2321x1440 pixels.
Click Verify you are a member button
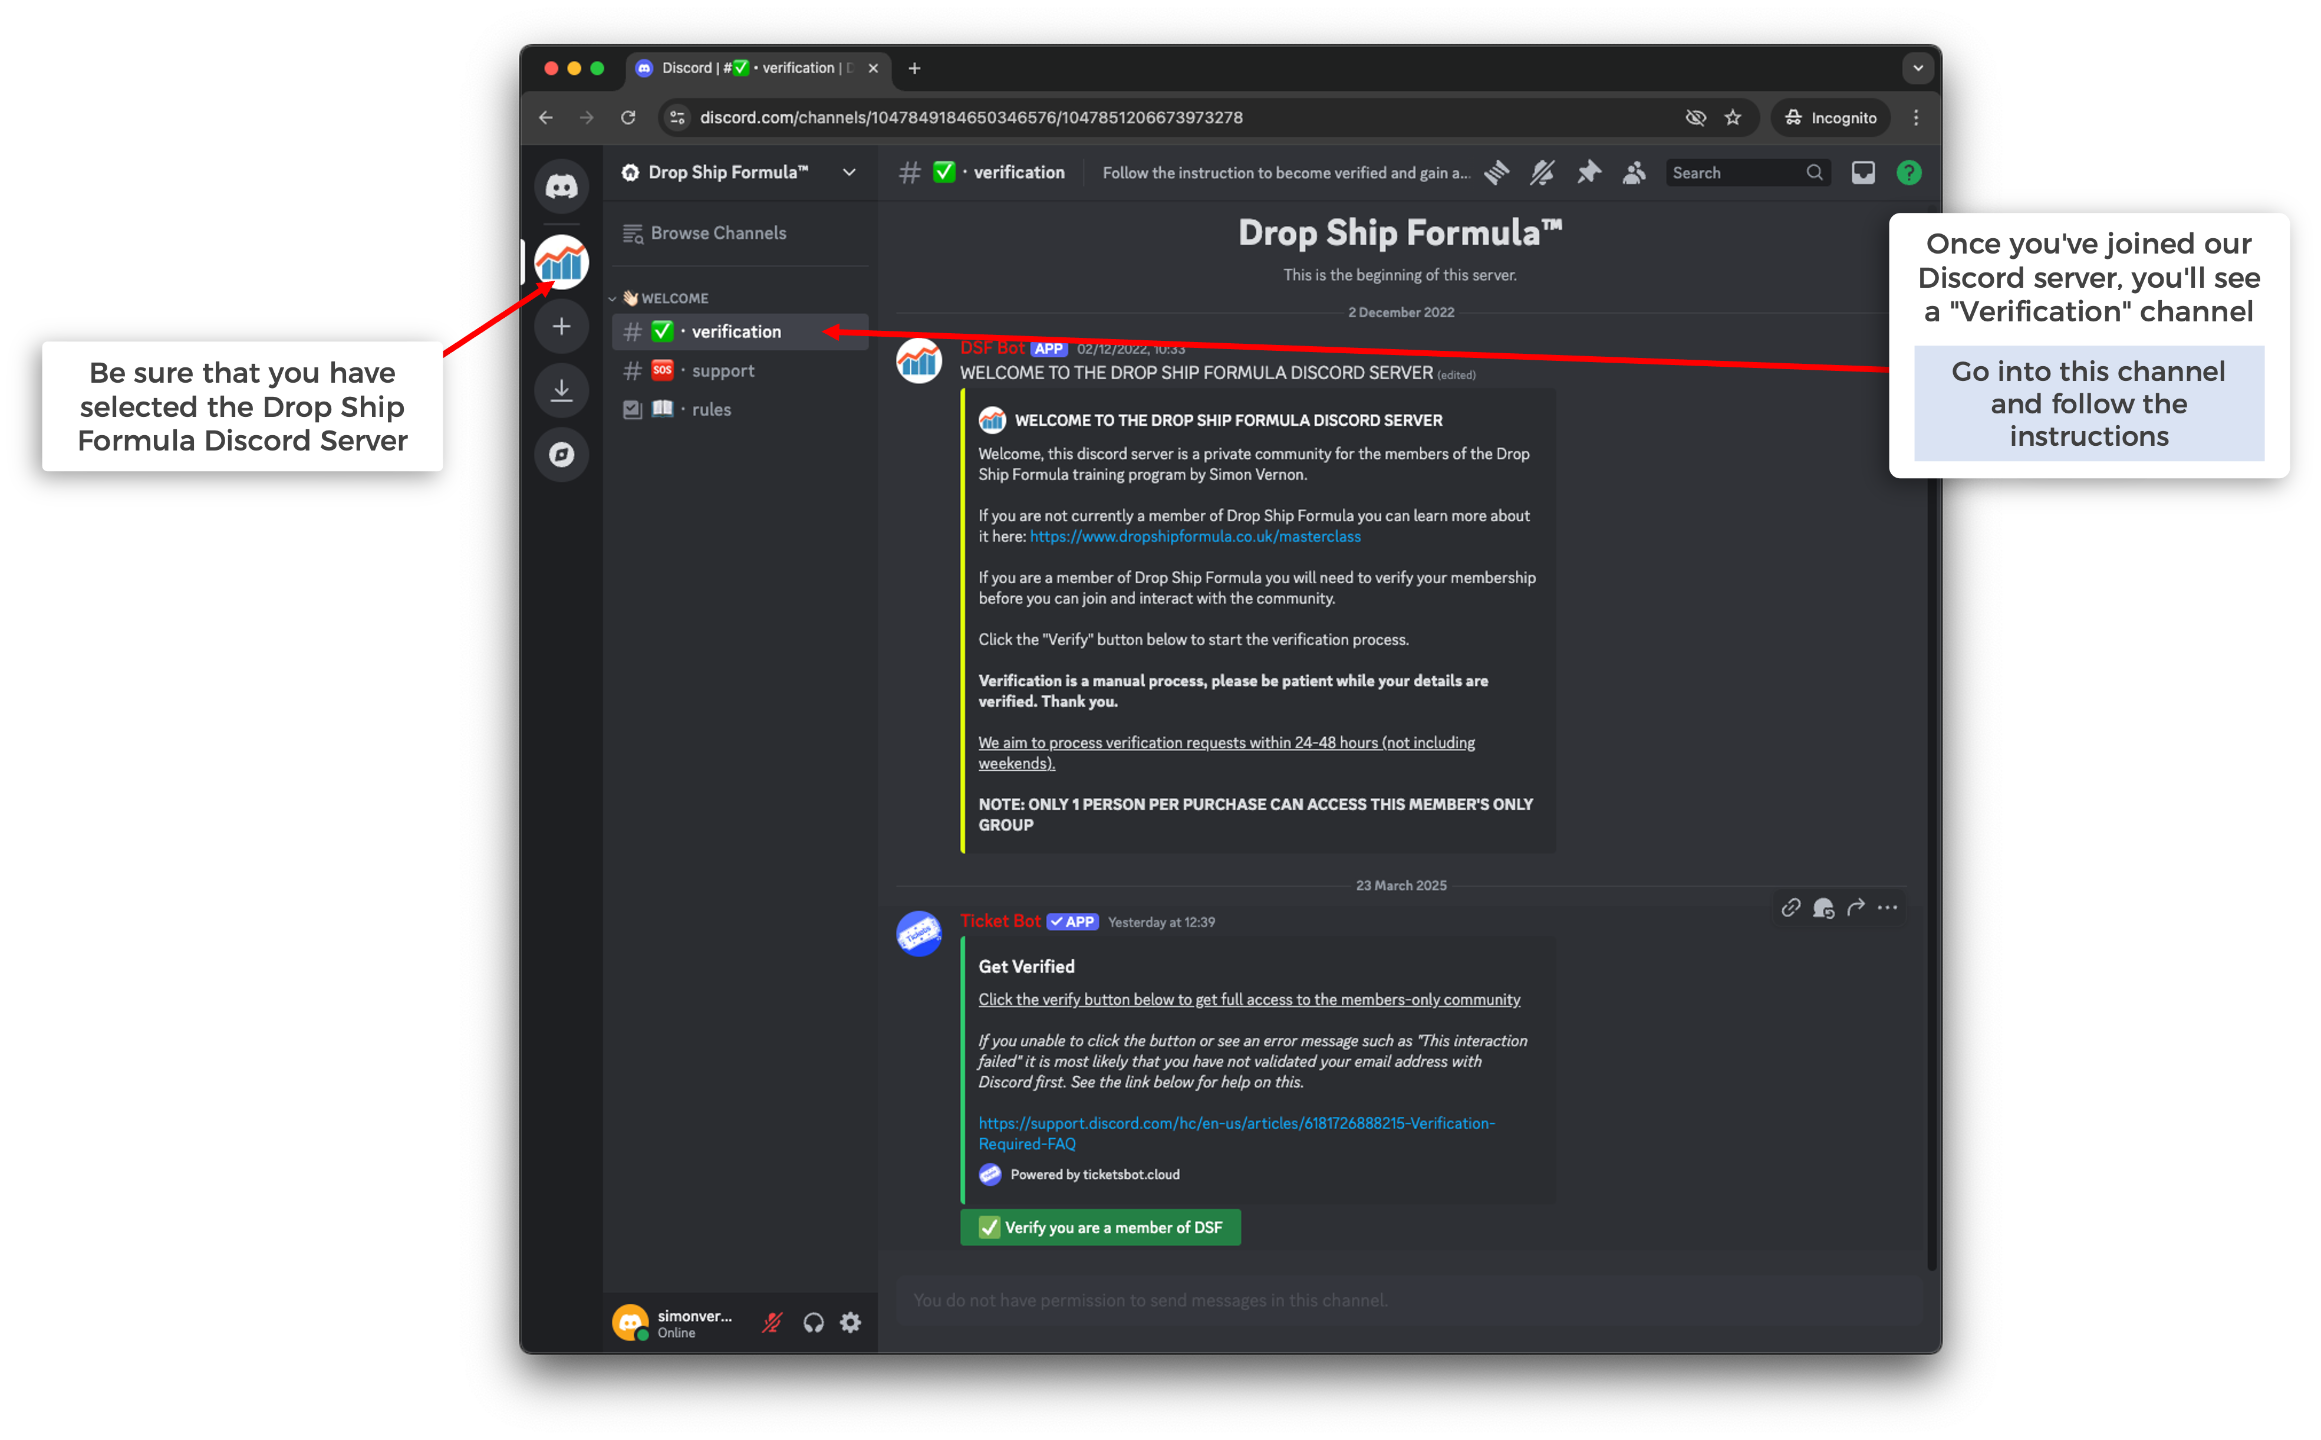pos(1100,1227)
